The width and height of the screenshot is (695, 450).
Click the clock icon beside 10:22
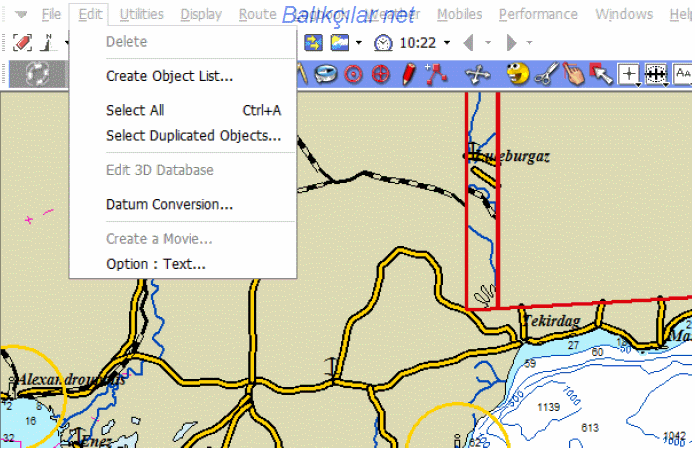pos(383,43)
